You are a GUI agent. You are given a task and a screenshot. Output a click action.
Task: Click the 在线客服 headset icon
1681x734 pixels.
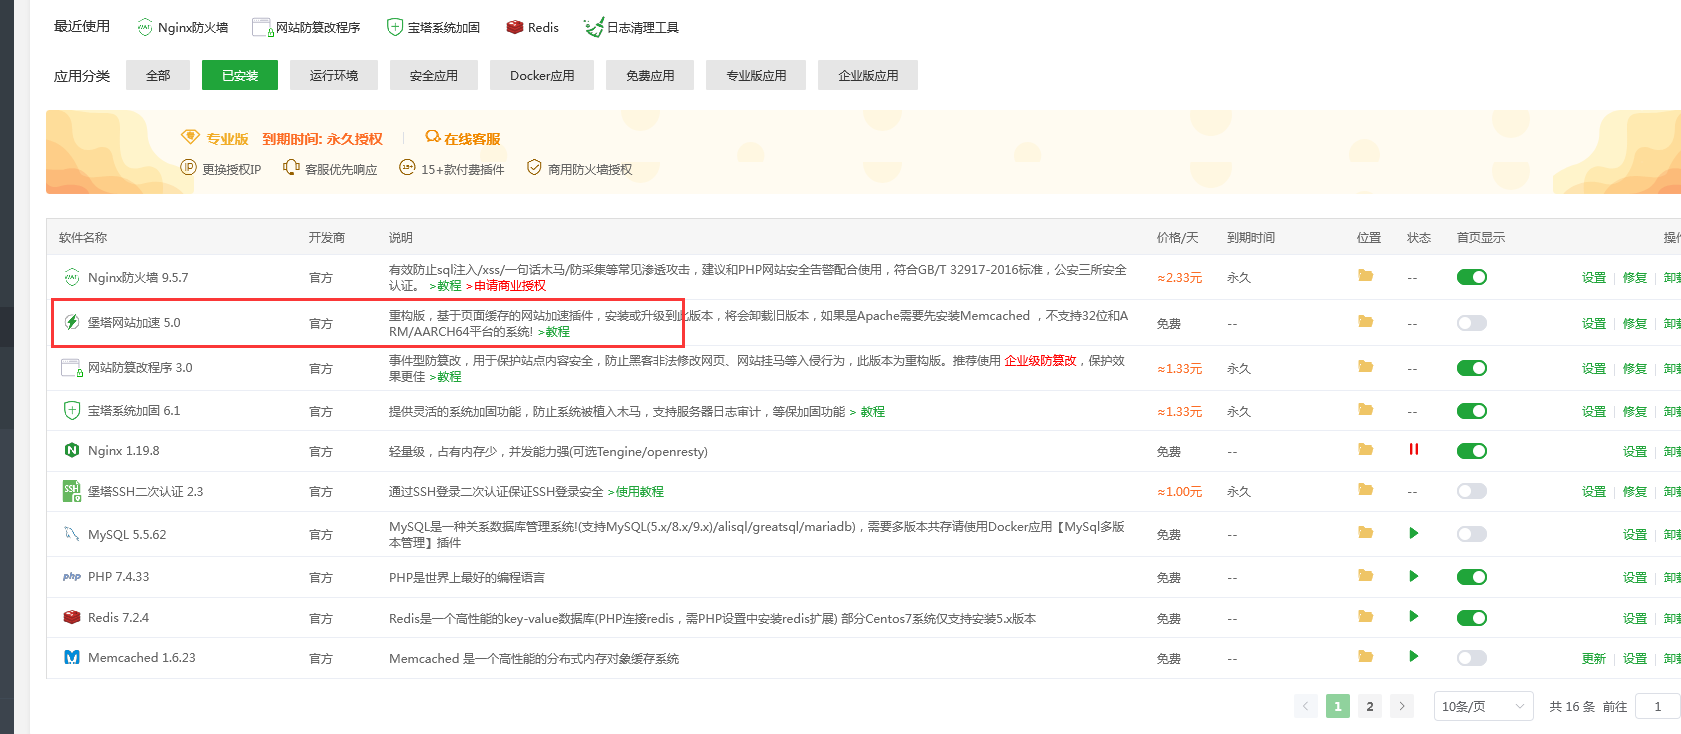433,137
